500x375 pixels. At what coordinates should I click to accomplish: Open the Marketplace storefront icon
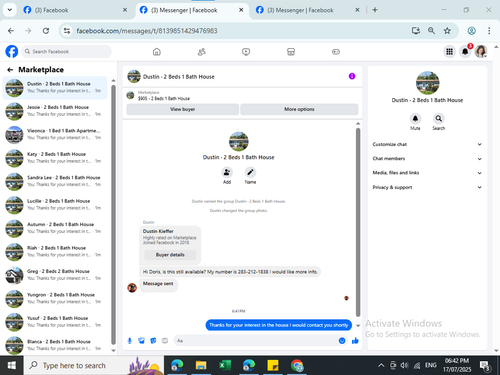pos(291,52)
